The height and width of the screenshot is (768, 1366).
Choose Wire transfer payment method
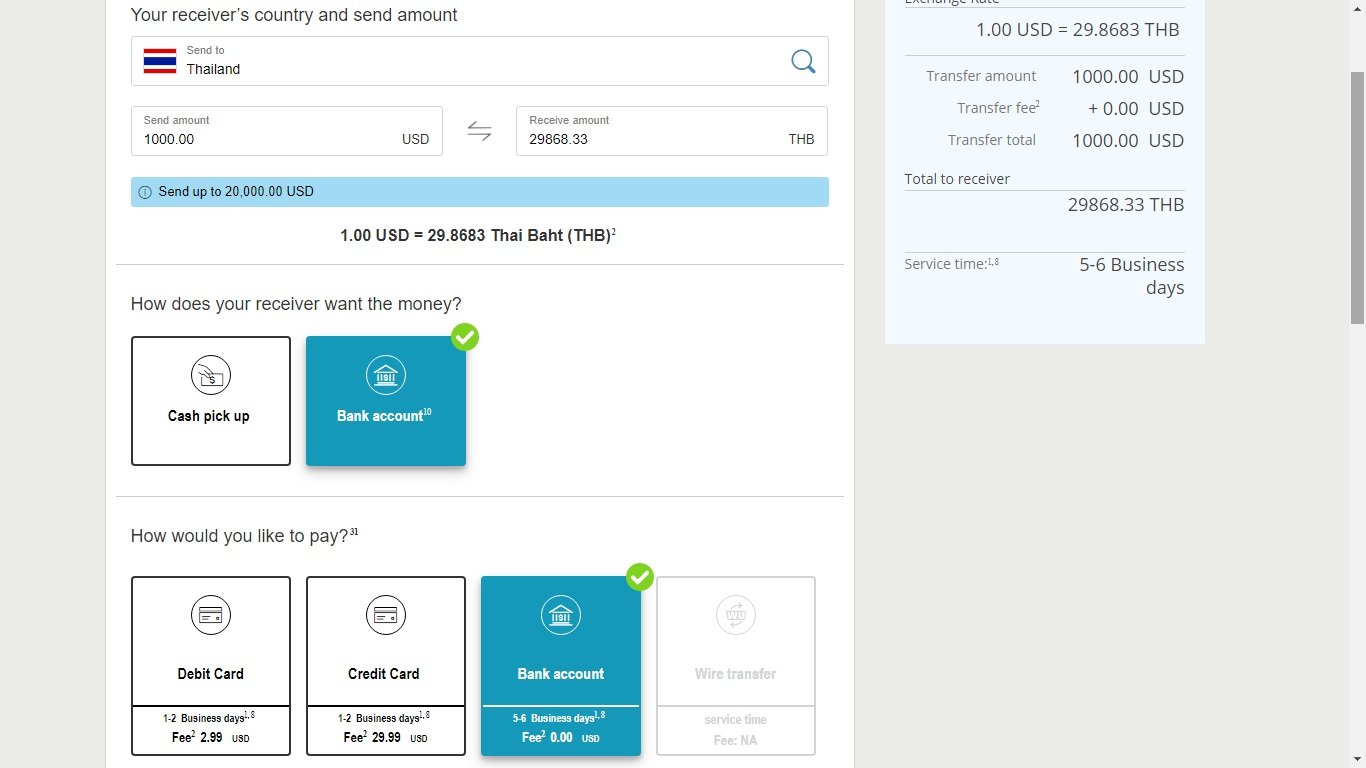(736, 666)
